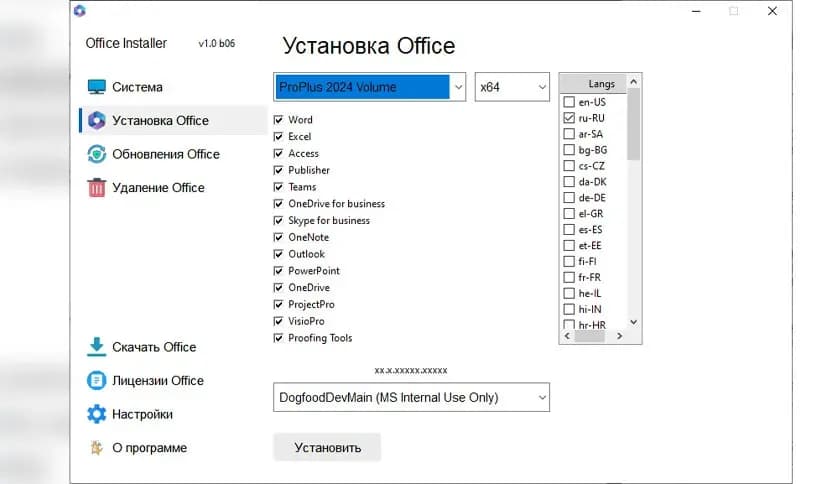Click the Office icon beside Установка Office
The width and height of the screenshot is (836, 484).
point(96,121)
